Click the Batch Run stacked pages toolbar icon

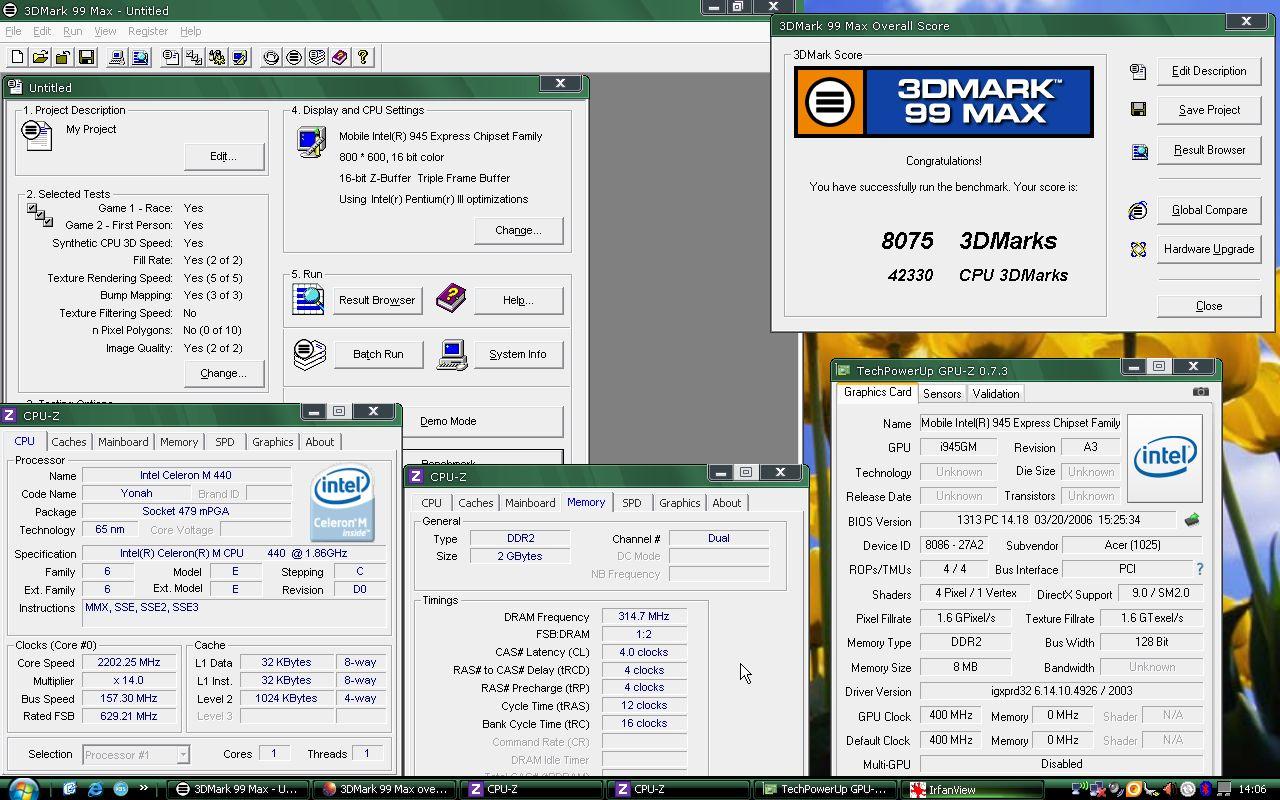coord(317,58)
